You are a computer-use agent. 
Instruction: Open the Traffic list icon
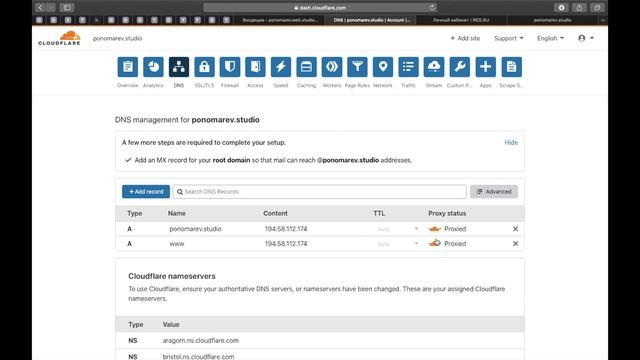pyautogui.click(x=409, y=67)
